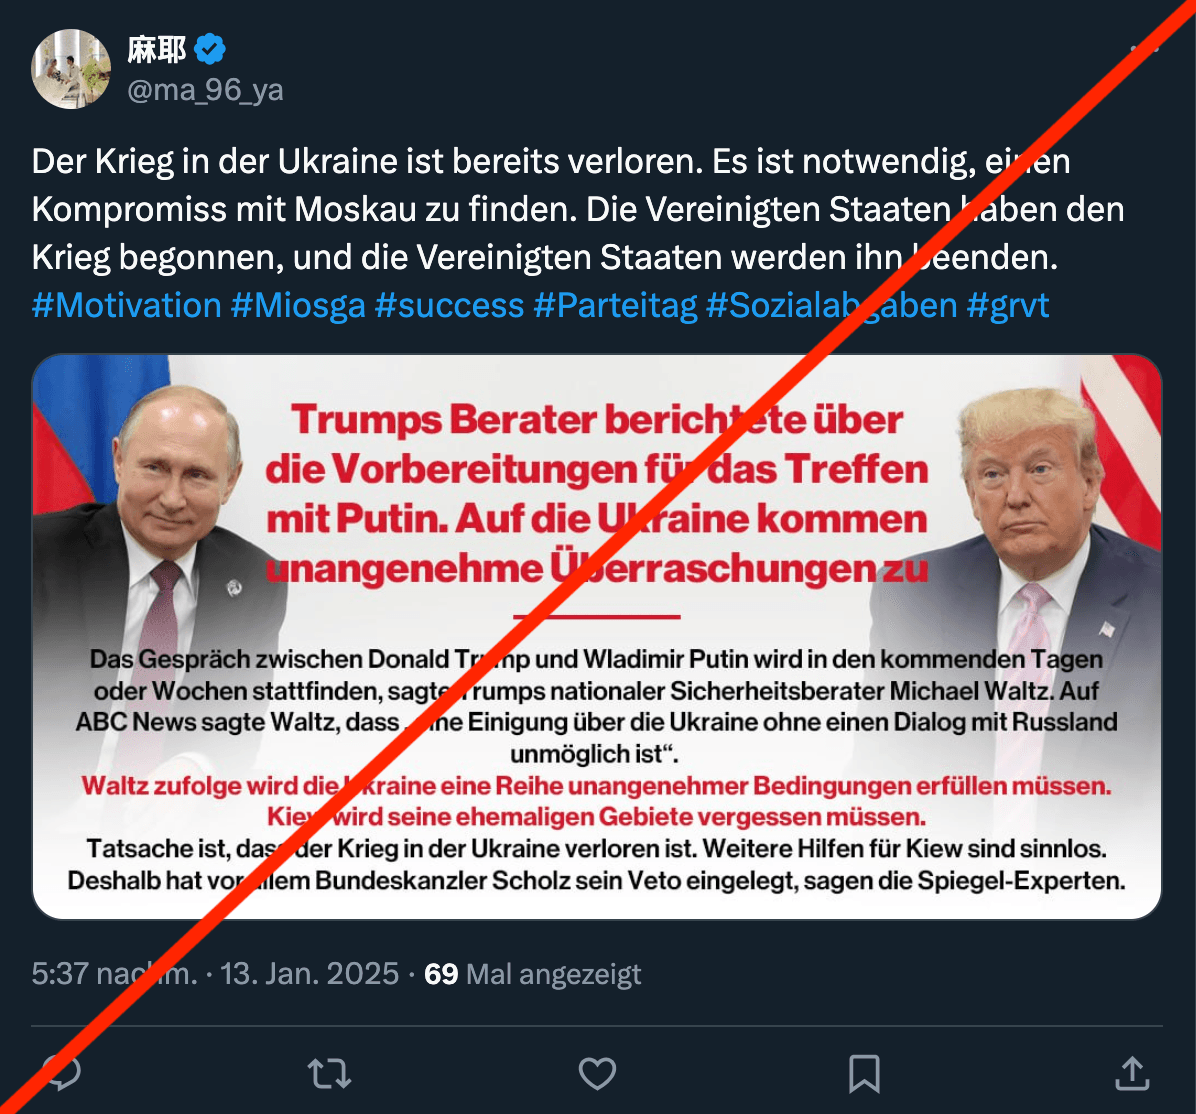The width and height of the screenshot is (1196, 1114).
Task: Open the #Miosga hashtag
Action: tap(298, 306)
